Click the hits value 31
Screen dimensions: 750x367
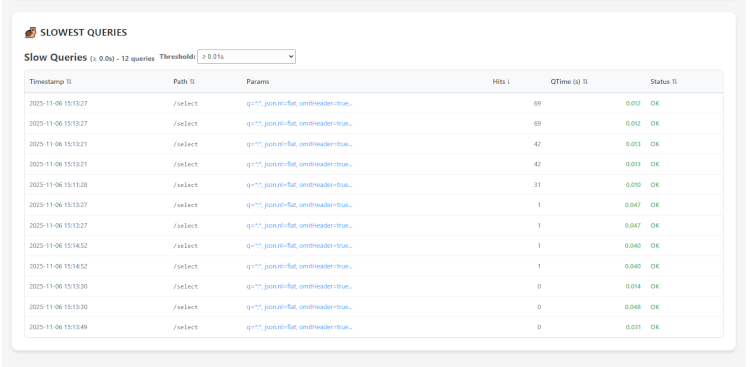(x=537, y=185)
